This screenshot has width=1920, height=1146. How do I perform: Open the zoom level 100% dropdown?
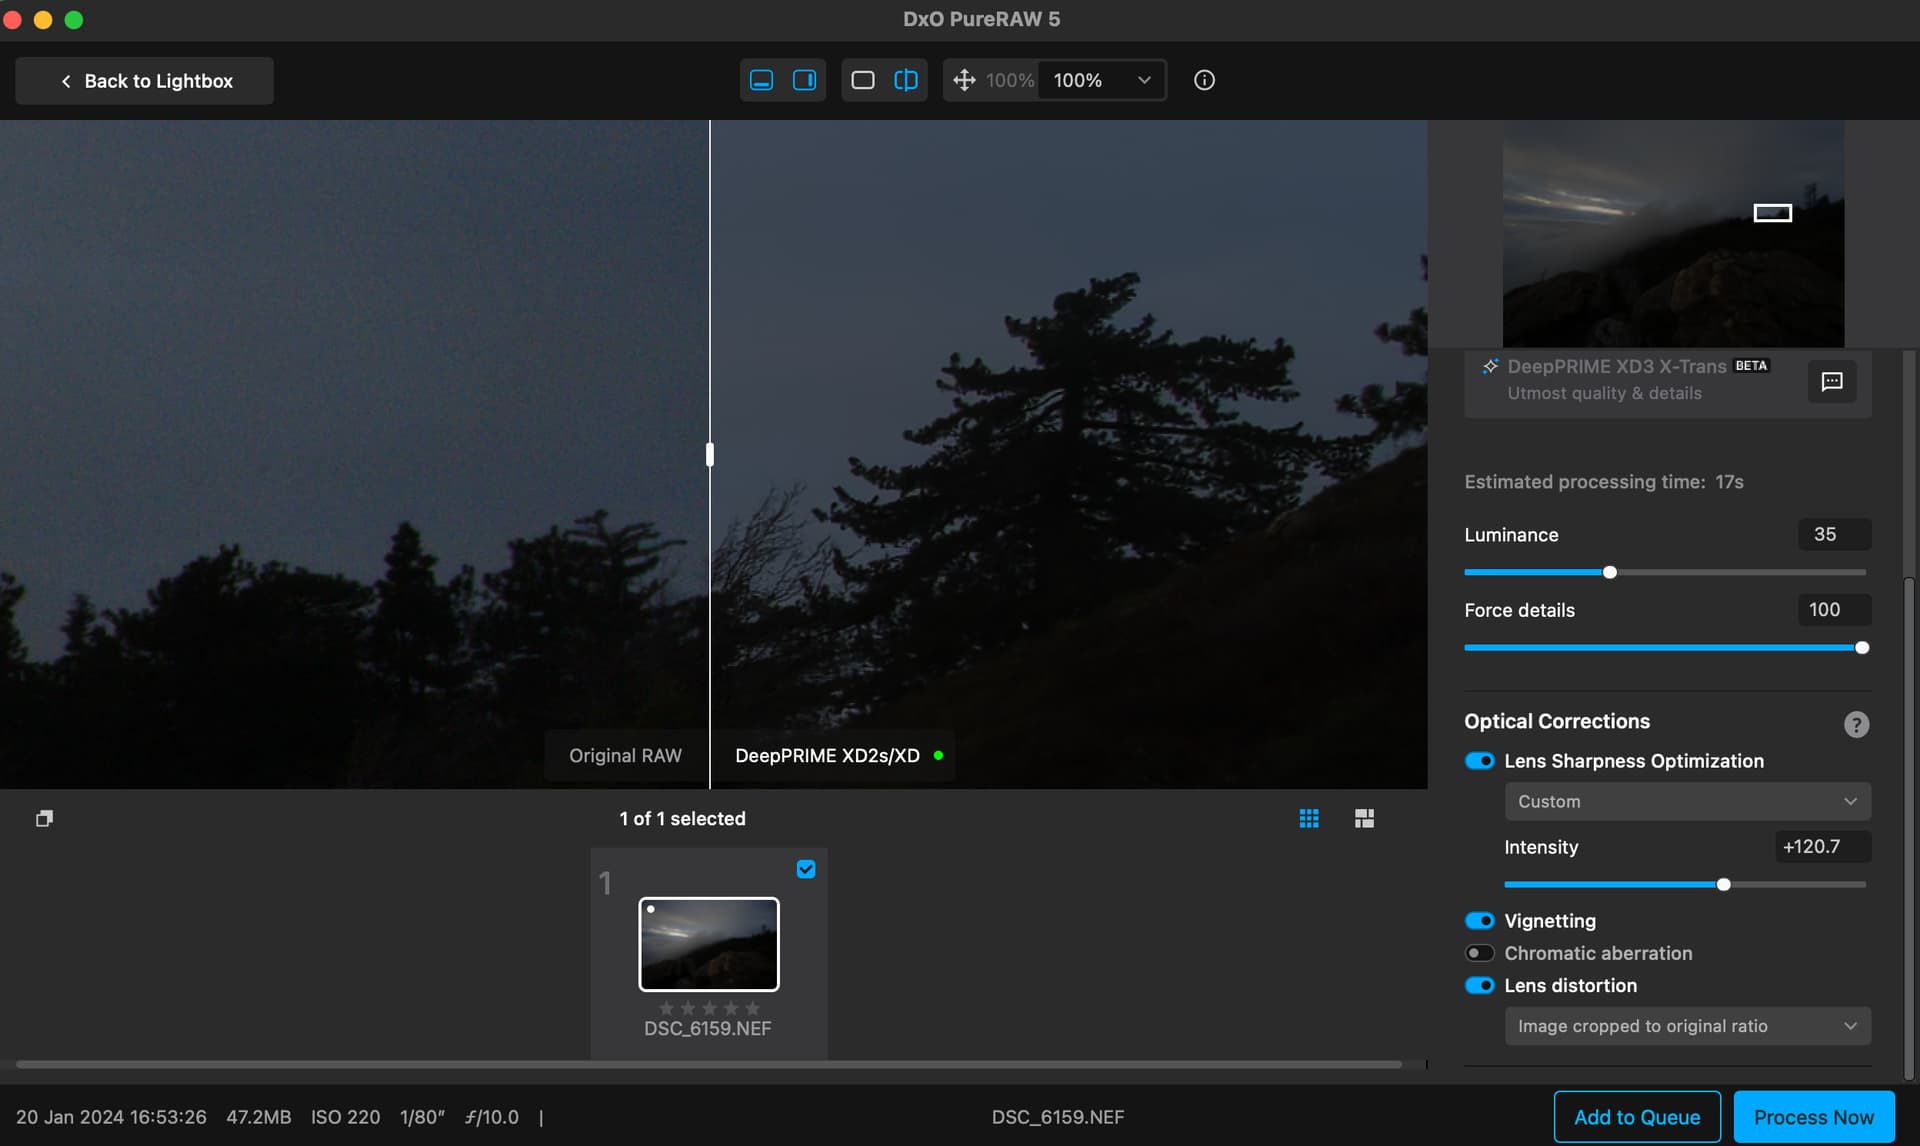1102,80
